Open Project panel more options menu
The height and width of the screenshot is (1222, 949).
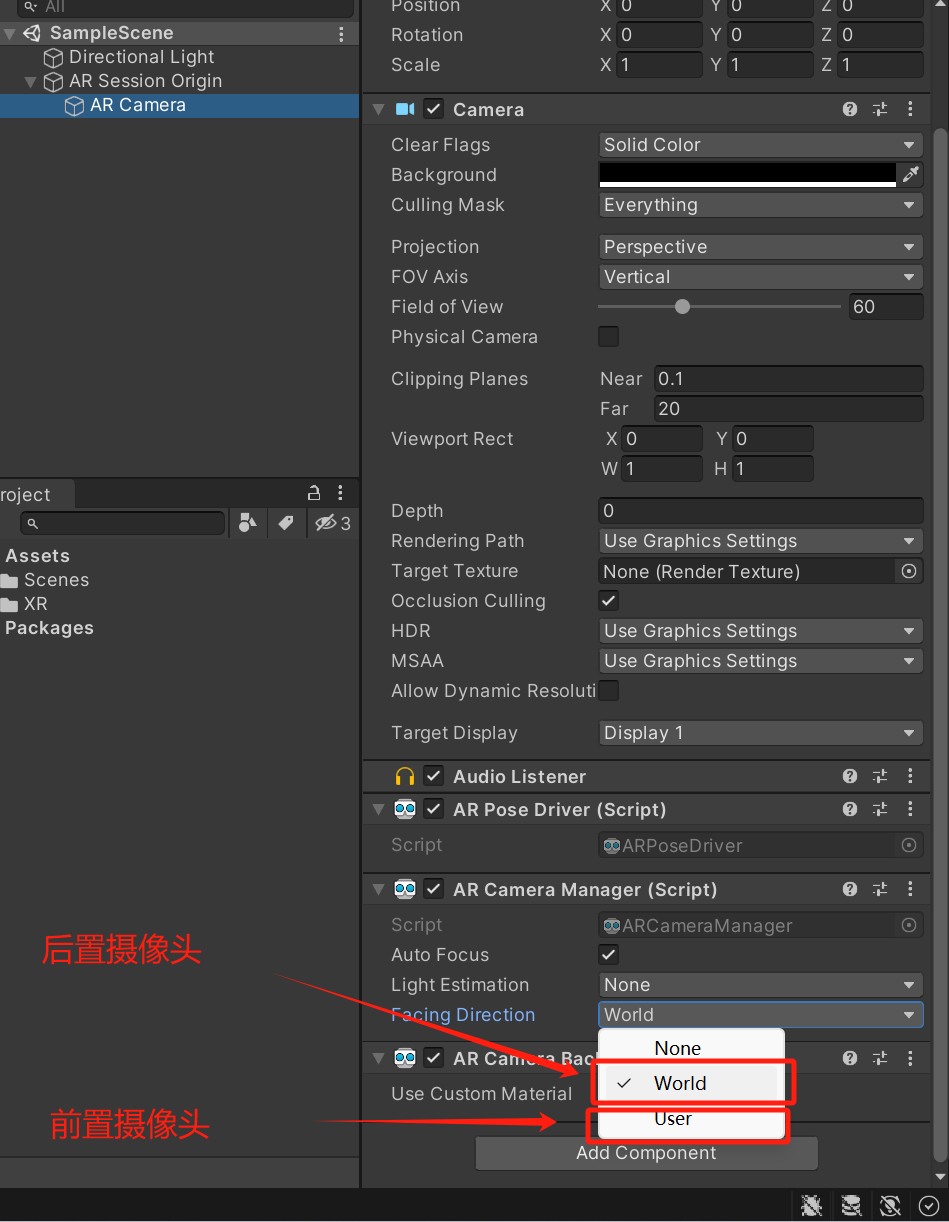click(x=340, y=493)
